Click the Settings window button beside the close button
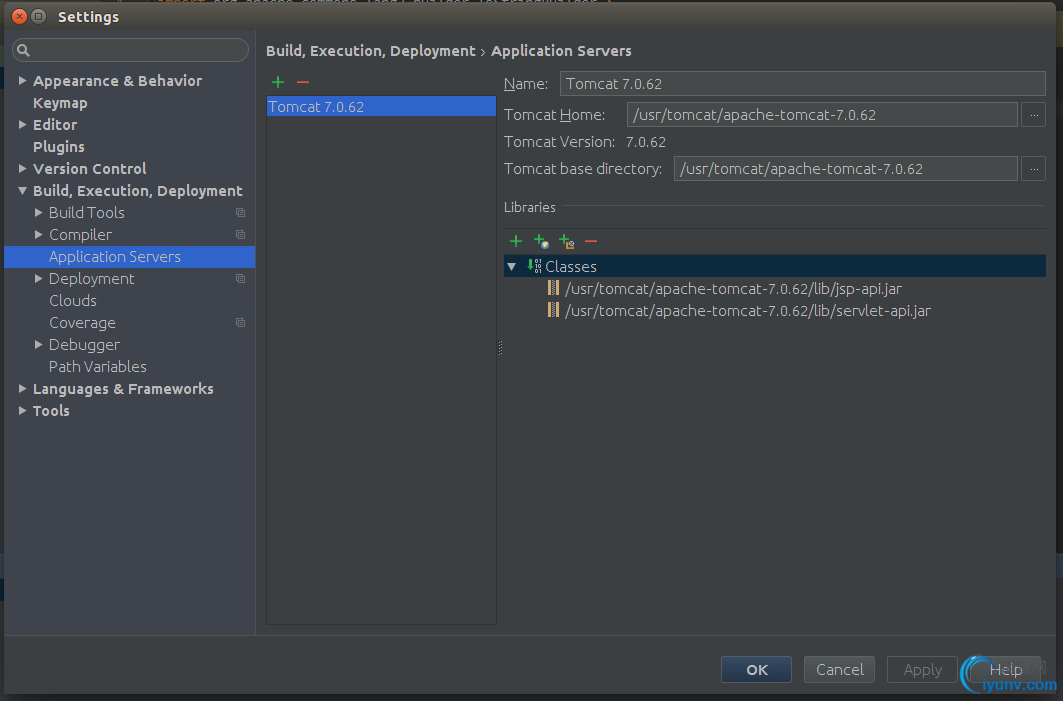This screenshot has height=701, width=1063. (39, 16)
